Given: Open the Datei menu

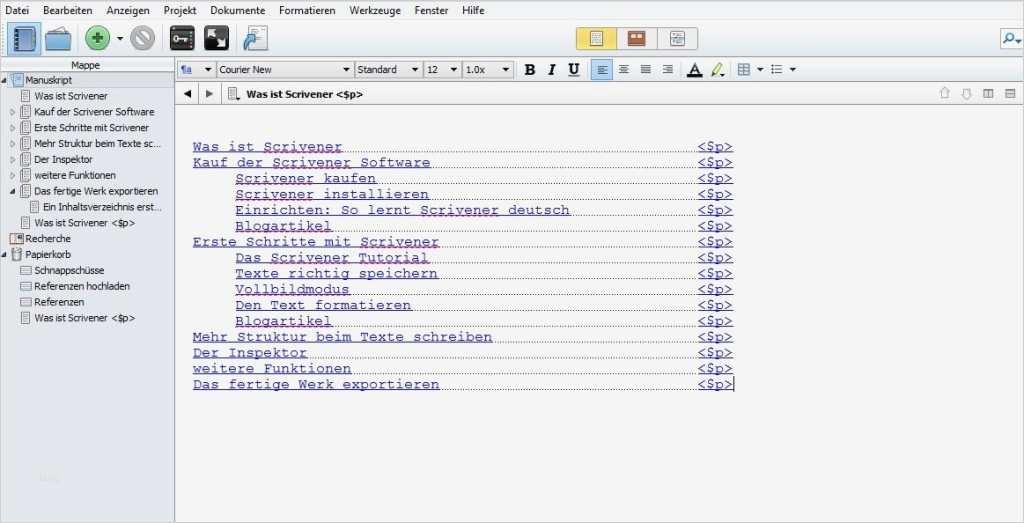Looking at the screenshot, I should pyautogui.click(x=17, y=10).
